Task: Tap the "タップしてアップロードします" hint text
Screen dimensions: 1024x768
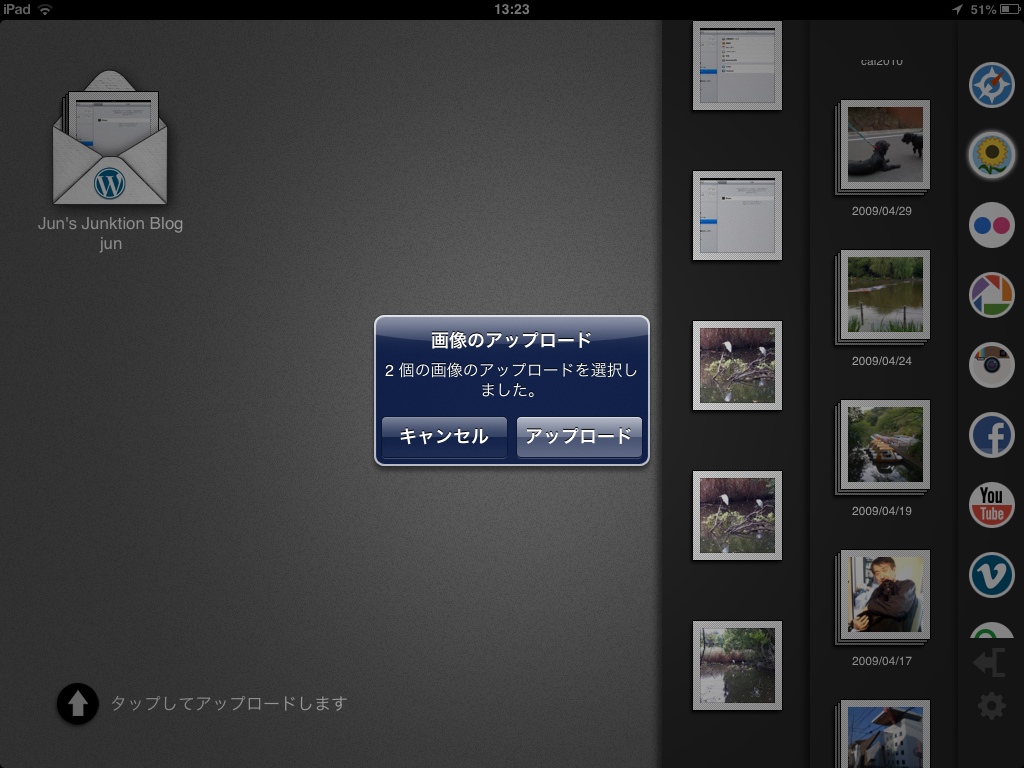Action: coord(229,703)
